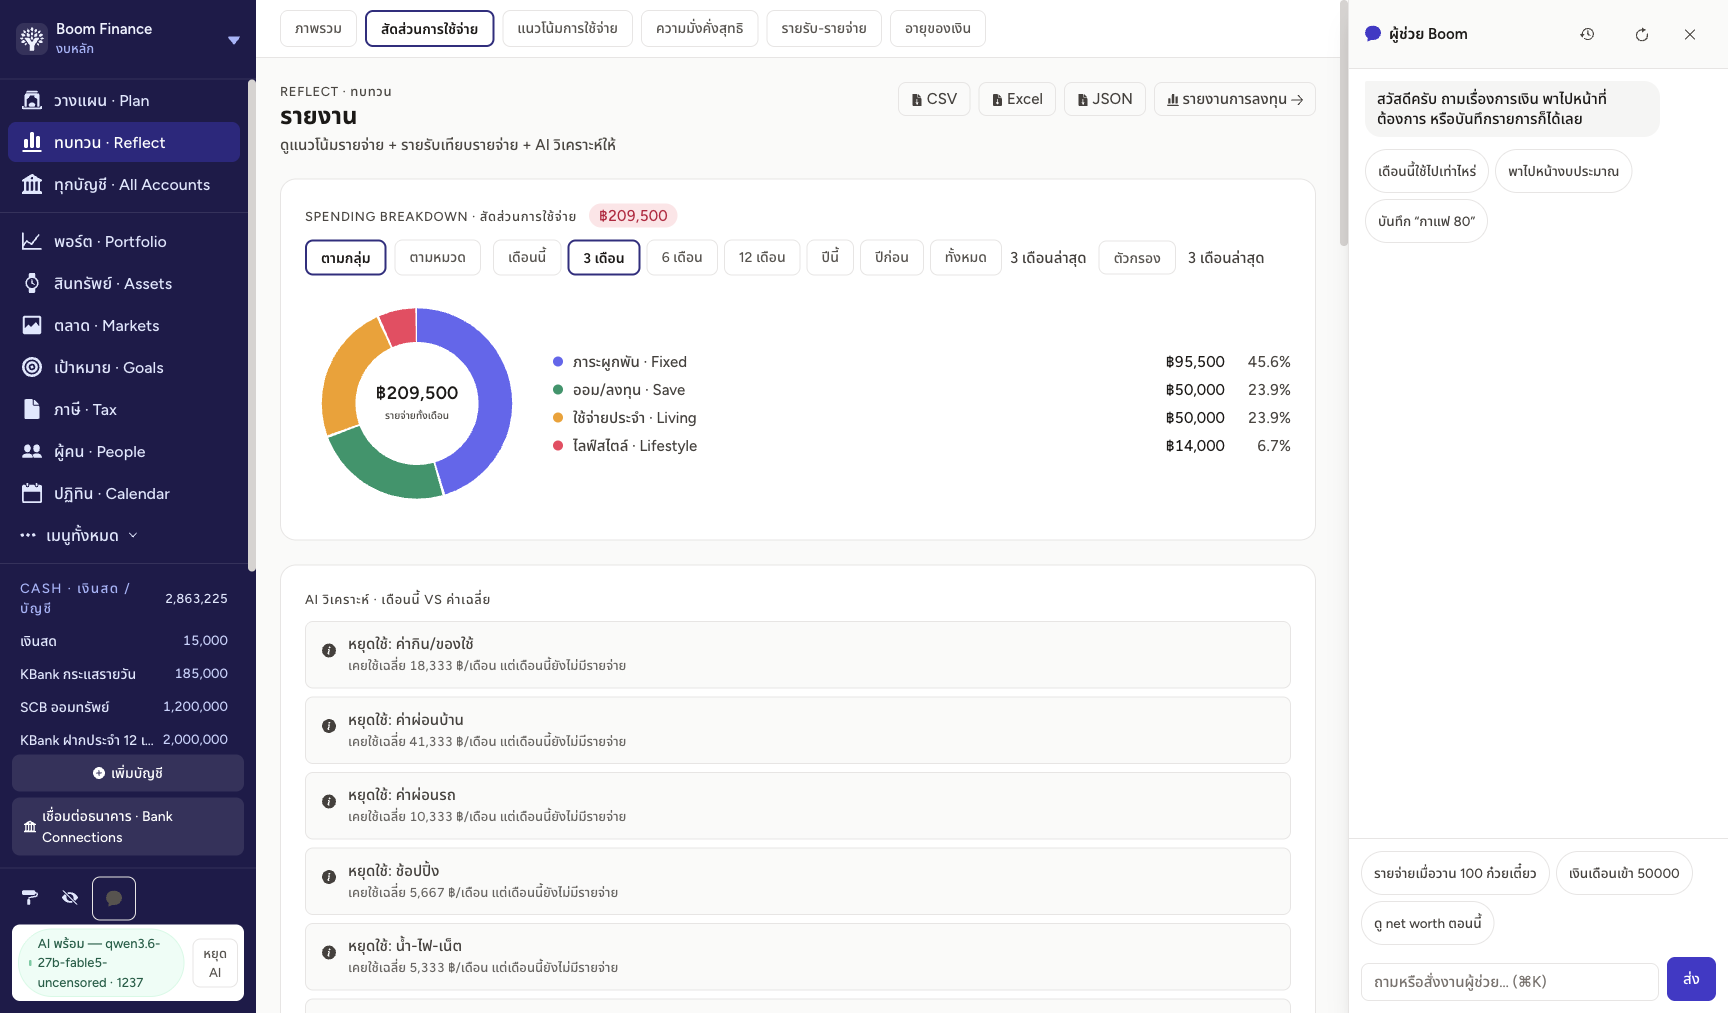Click the Assets watch icon

[32, 283]
